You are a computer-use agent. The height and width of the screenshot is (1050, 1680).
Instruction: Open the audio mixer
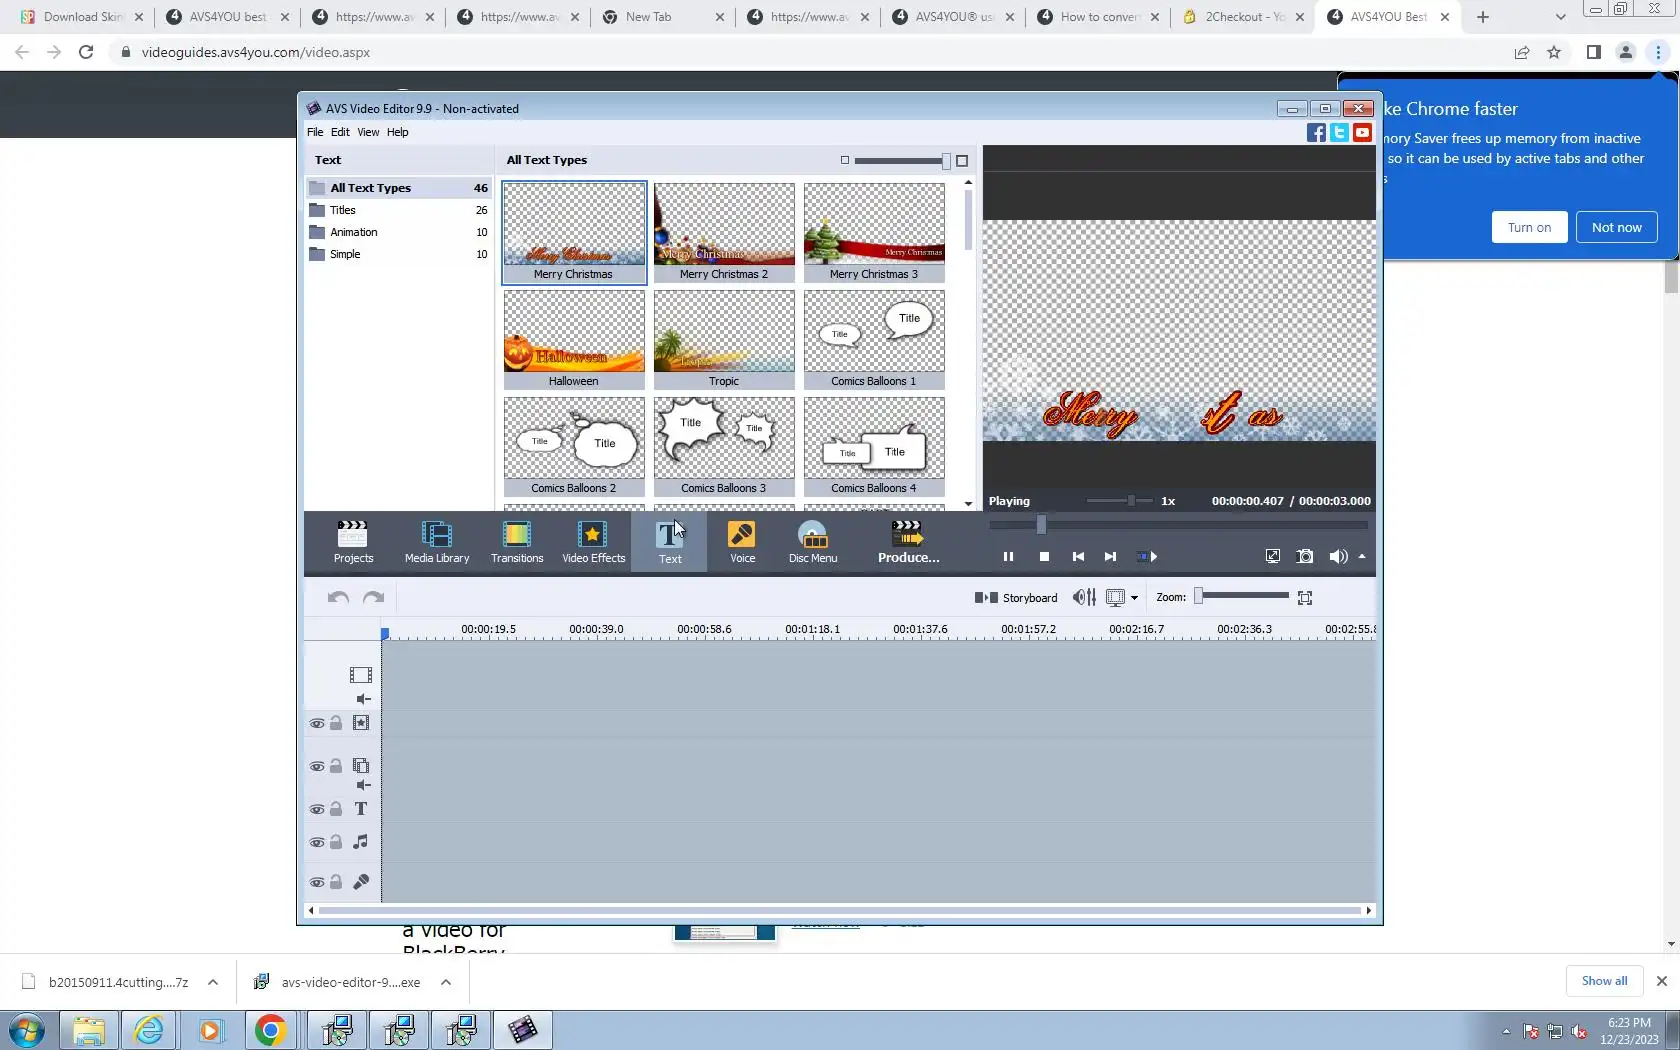pyautogui.click(x=1084, y=598)
